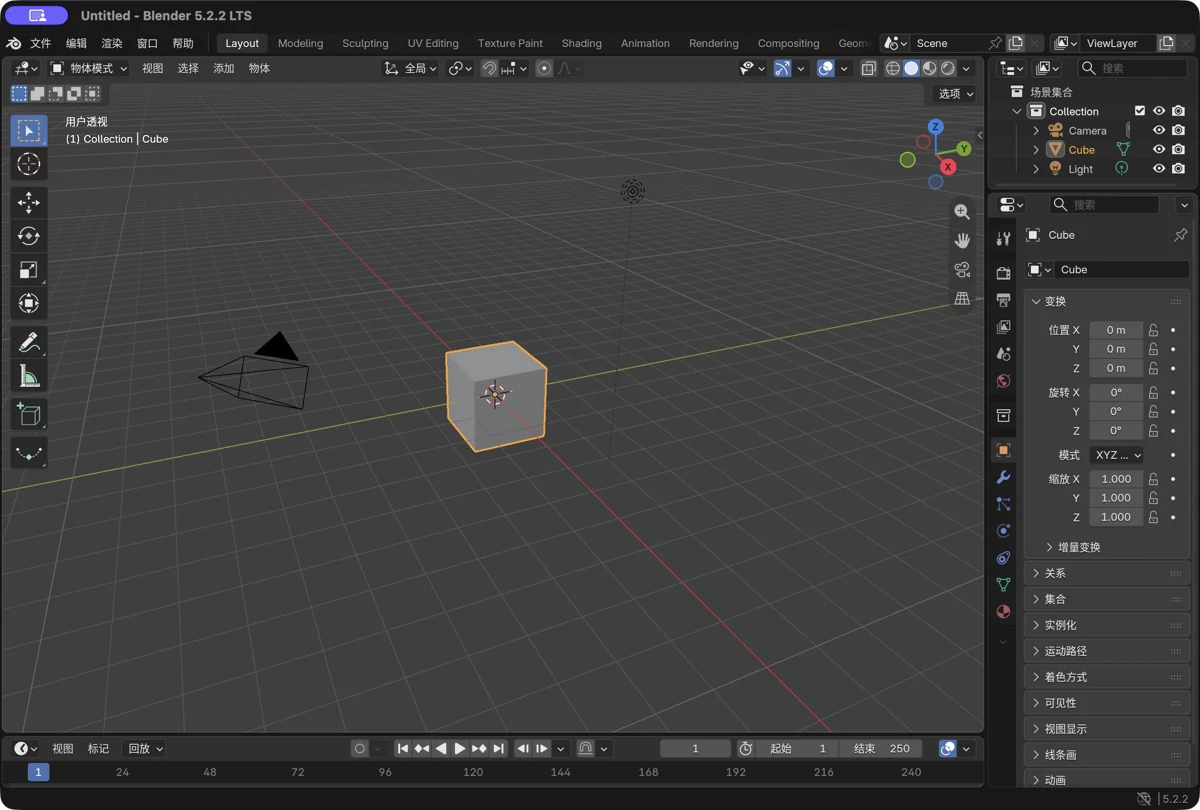Open the 文件 menu
The width and height of the screenshot is (1200, 810).
pos(41,43)
